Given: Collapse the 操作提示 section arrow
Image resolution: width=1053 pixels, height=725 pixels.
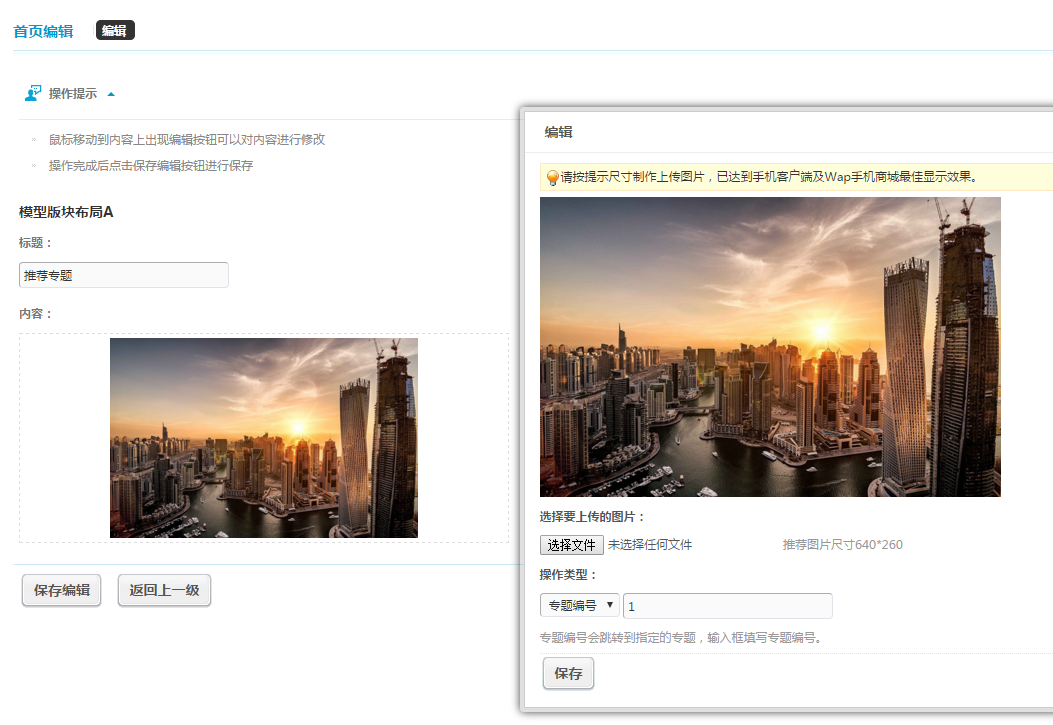Looking at the screenshot, I should [x=111, y=94].
